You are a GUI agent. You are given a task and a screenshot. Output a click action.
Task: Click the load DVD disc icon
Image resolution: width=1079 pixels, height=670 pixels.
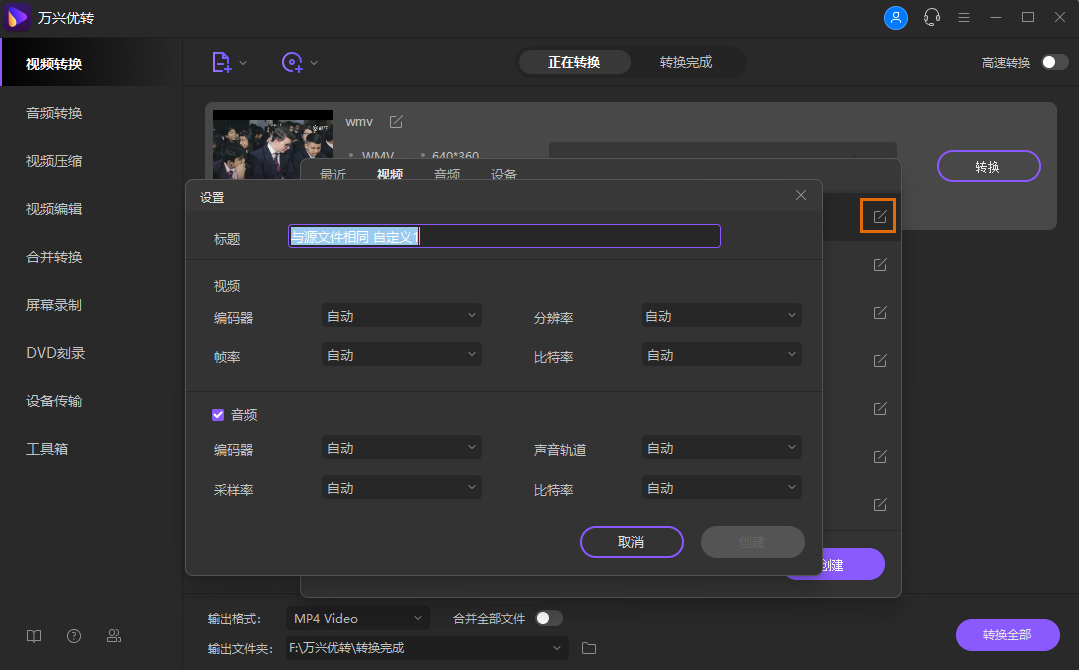pos(292,62)
